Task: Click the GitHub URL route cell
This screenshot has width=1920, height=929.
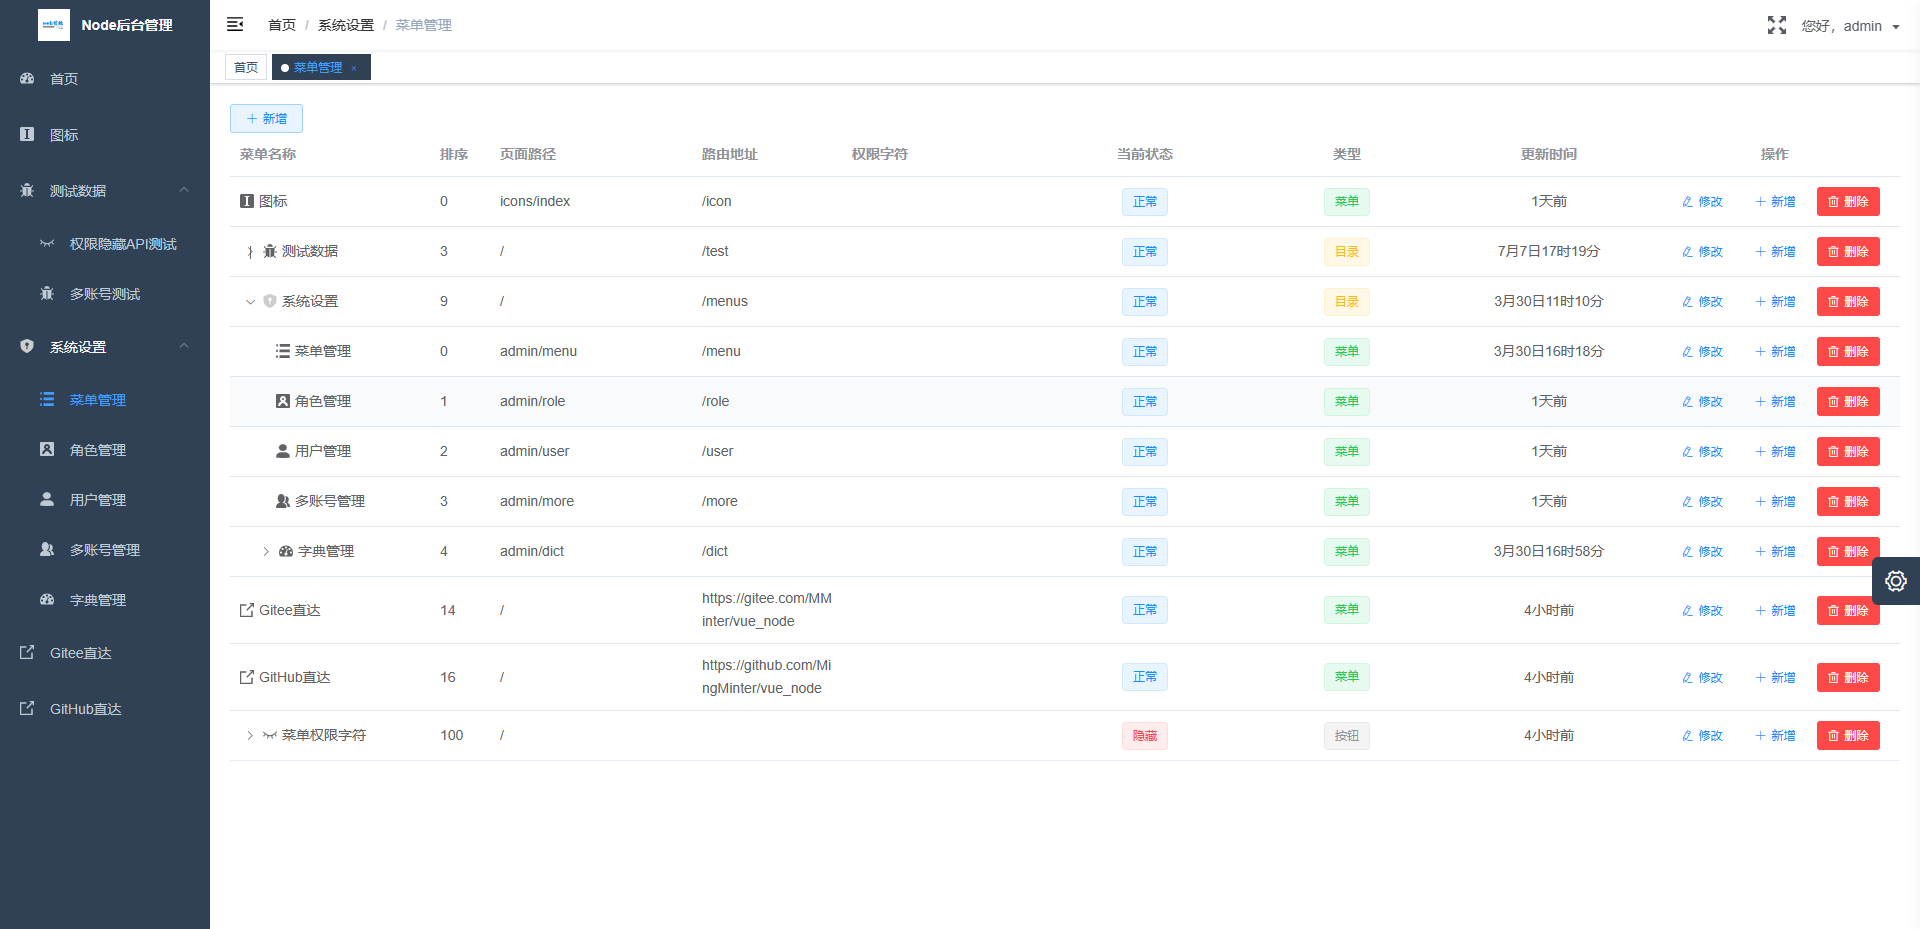Action: tap(767, 677)
